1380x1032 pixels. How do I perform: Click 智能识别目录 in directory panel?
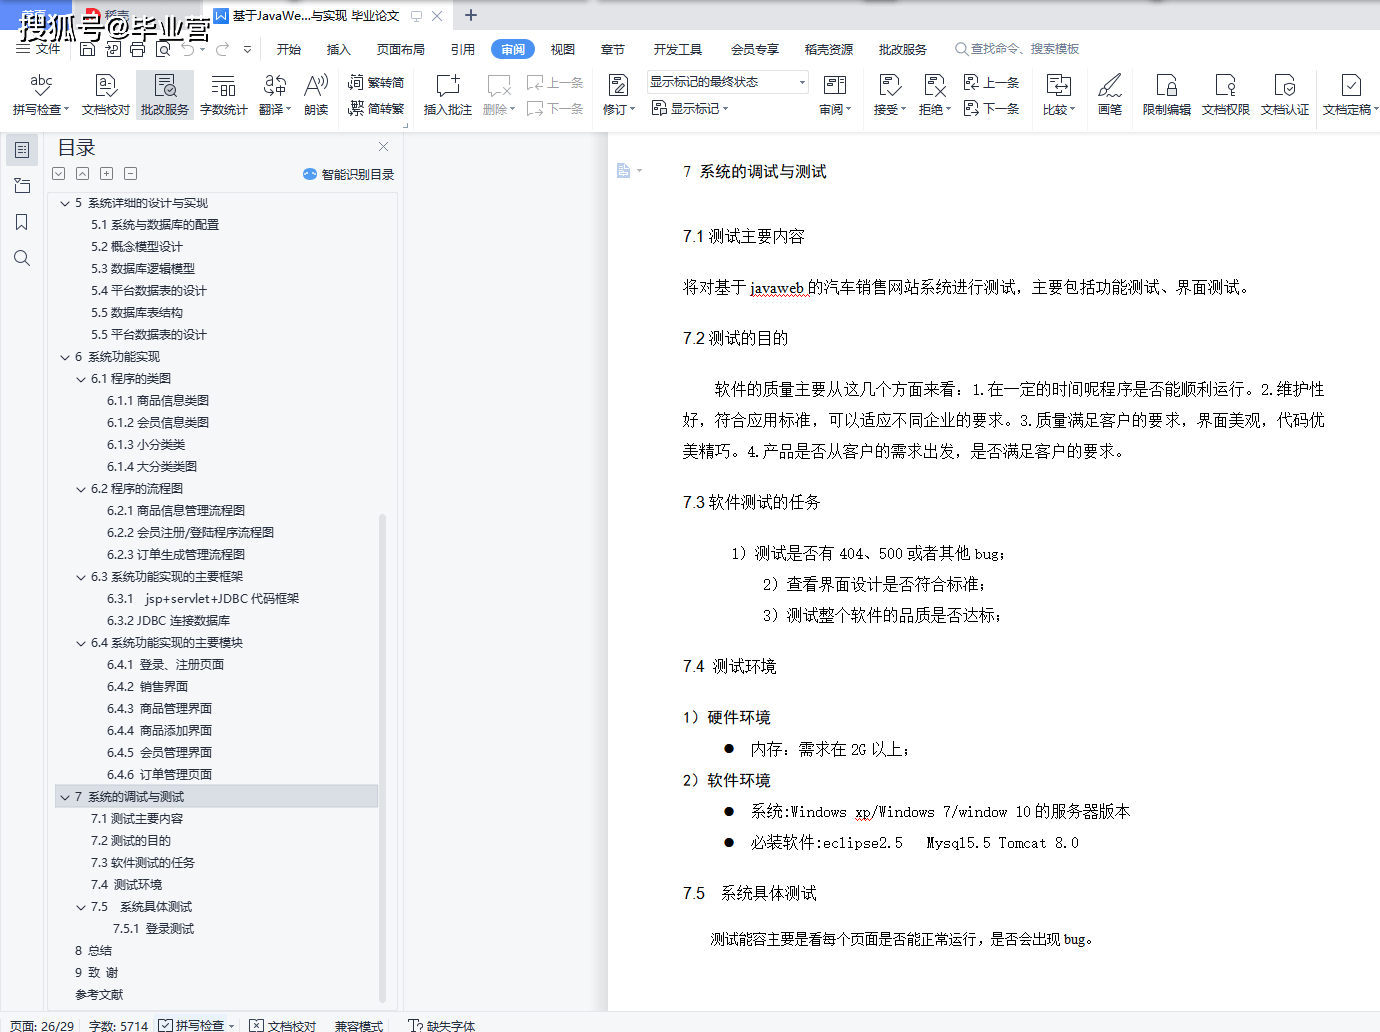pyautogui.click(x=348, y=173)
